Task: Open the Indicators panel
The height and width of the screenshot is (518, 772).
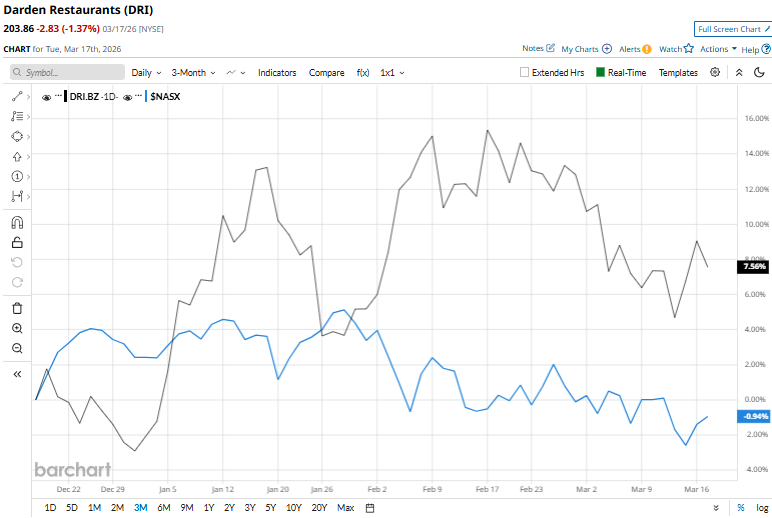Action: pos(277,73)
